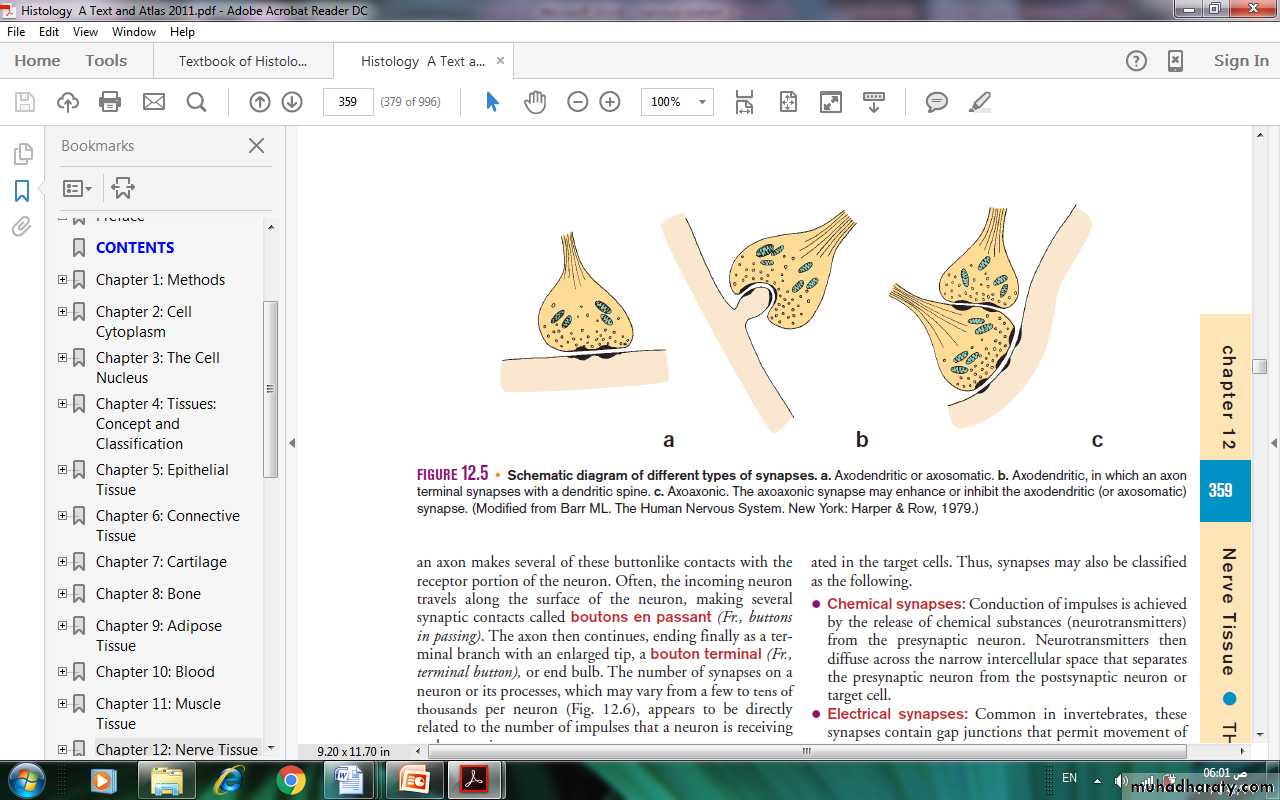Open the View menu
This screenshot has height=800, width=1280.
pos(85,32)
